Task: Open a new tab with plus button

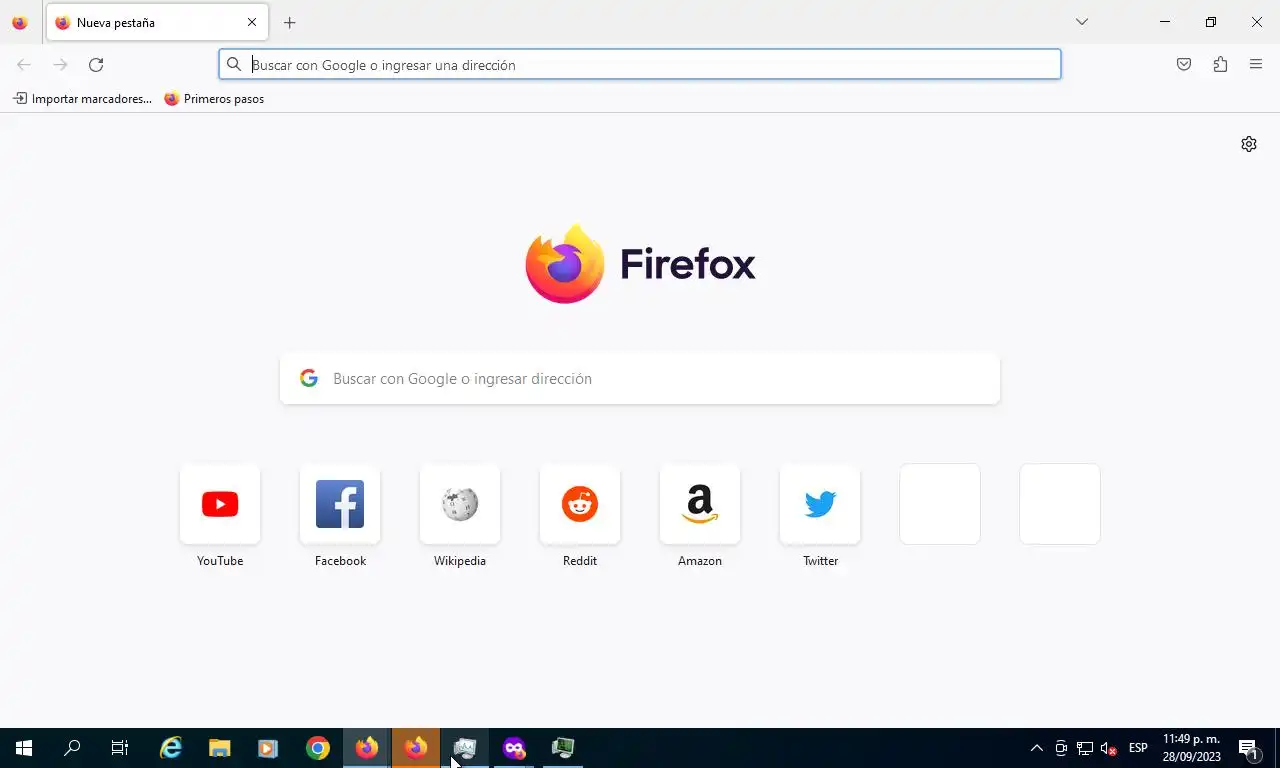Action: pos(290,22)
